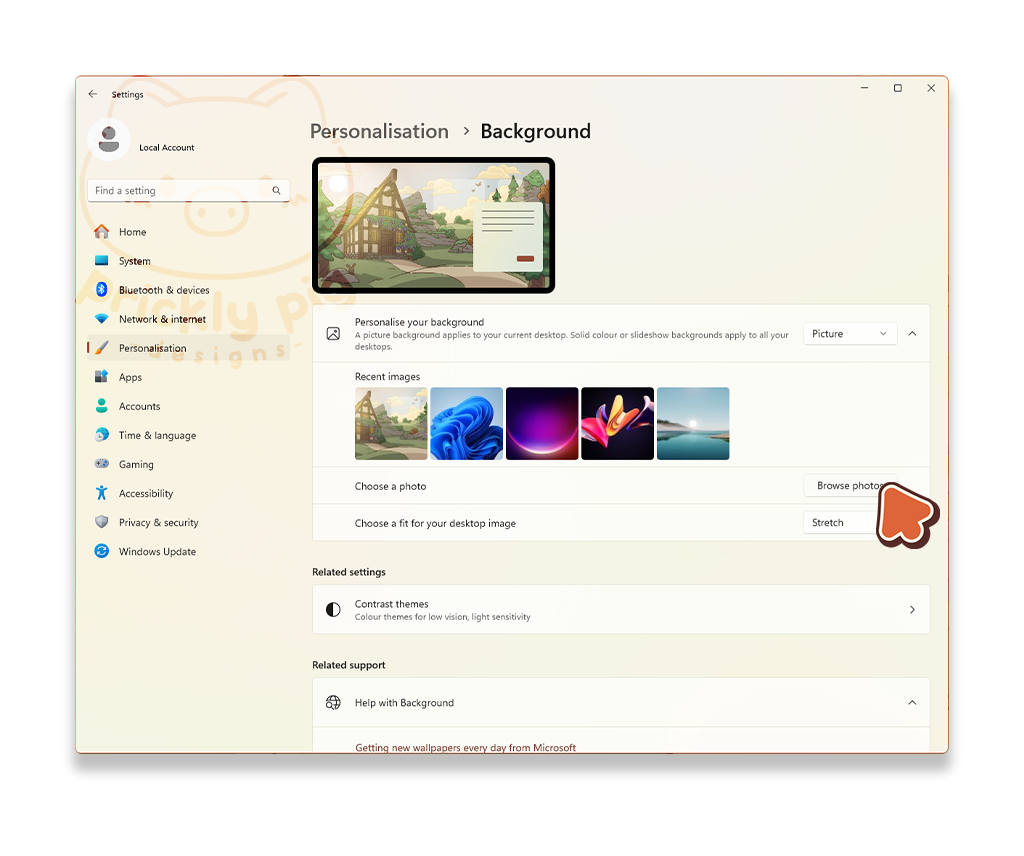Click the desktop background preview image
This screenshot has width=1024, height=856.
pyautogui.click(x=434, y=225)
